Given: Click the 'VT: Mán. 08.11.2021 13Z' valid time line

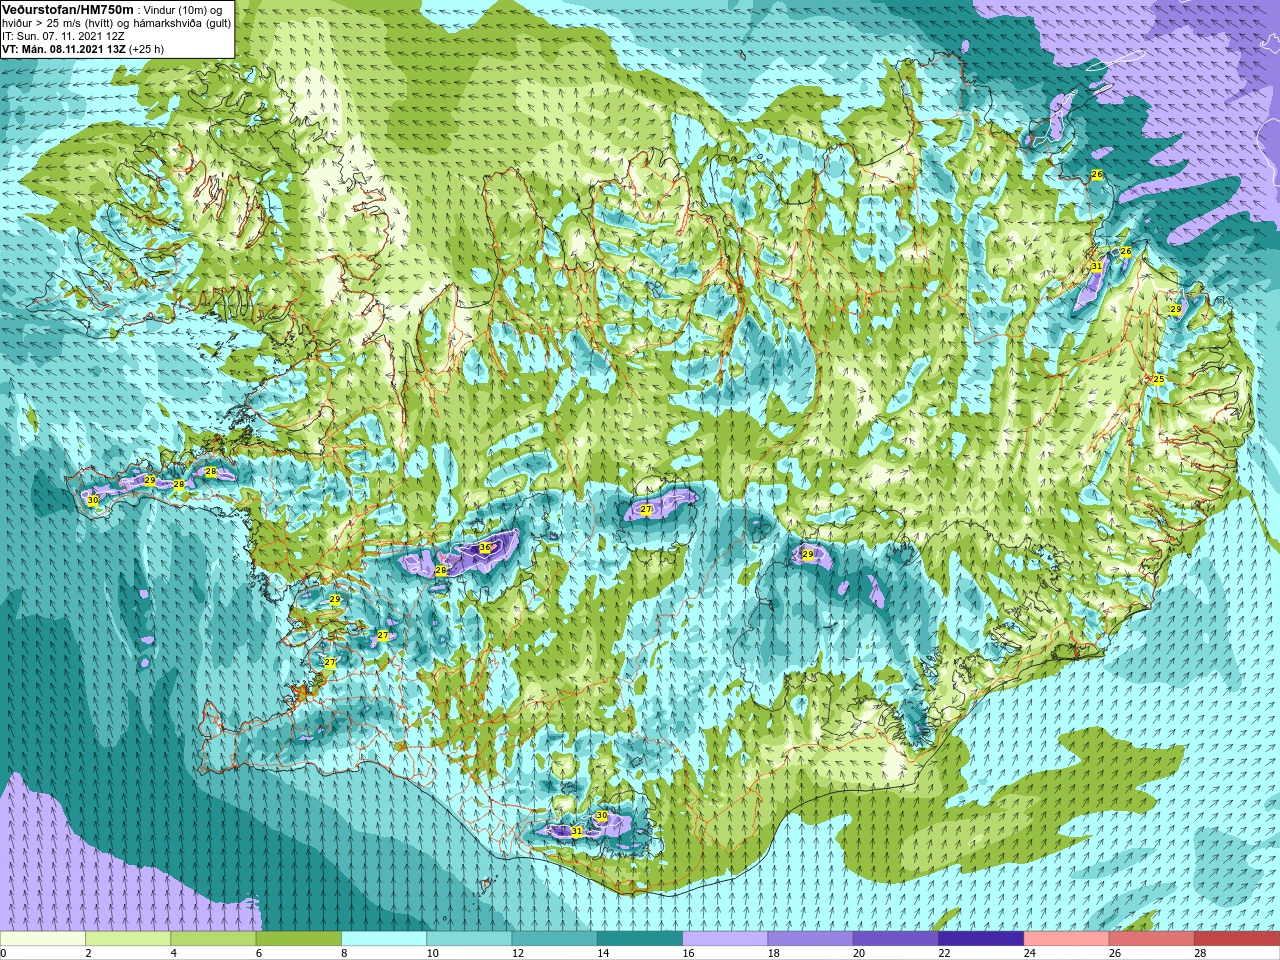Looking at the screenshot, I should [83, 49].
